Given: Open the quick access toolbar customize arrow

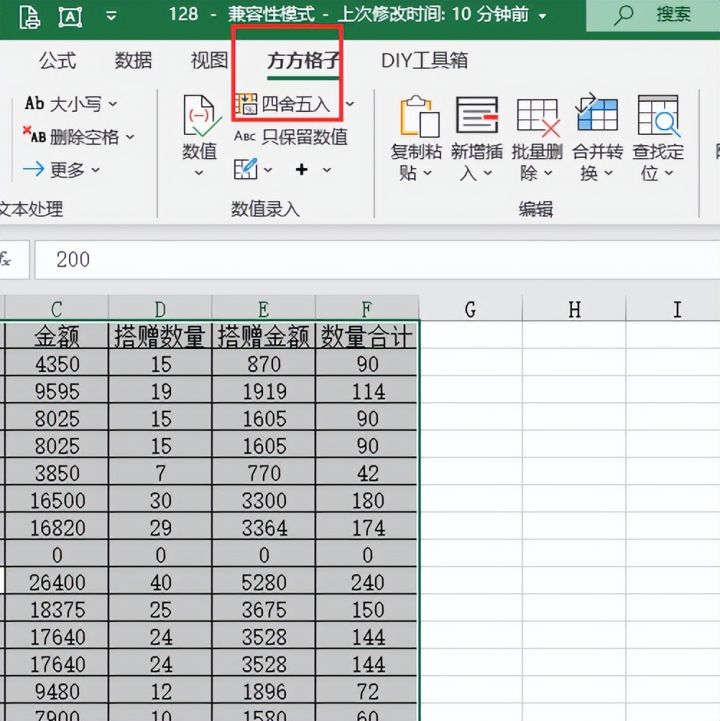Looking at the screenshot, I should pos(111,16).
